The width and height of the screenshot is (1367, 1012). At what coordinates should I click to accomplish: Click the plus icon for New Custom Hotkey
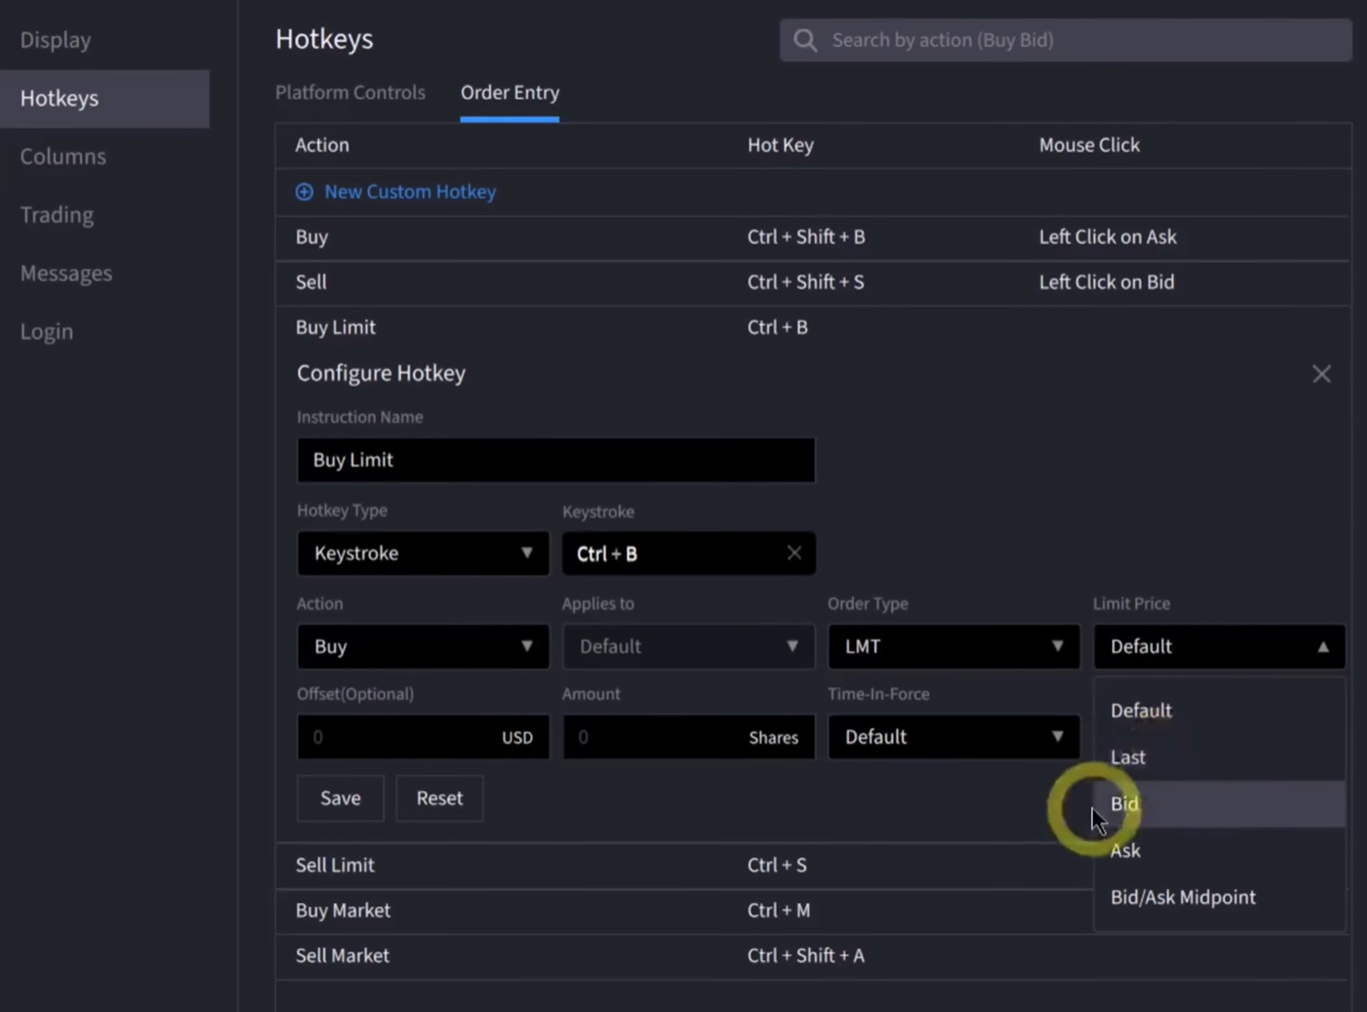pyautogui.click(x=304, y=192)
